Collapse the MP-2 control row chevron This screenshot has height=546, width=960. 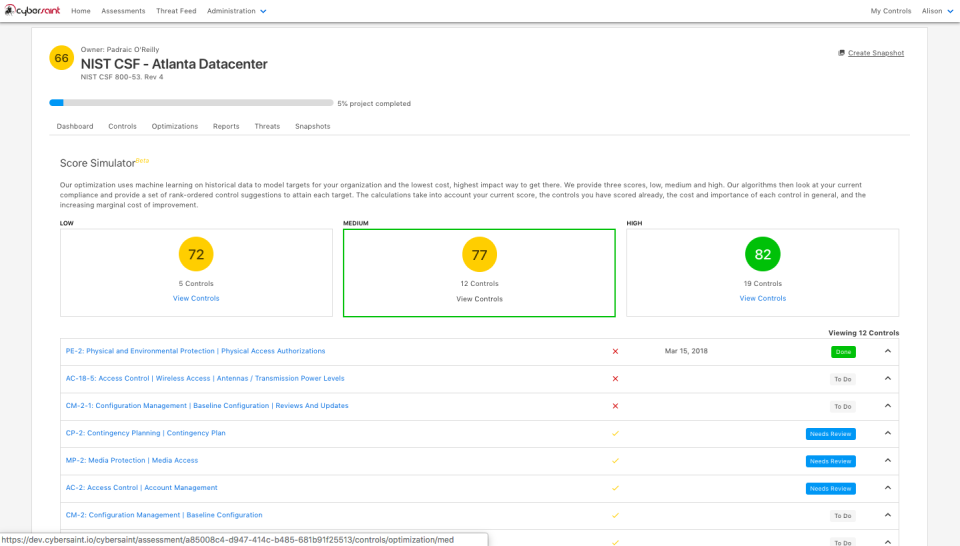(888, 460)
